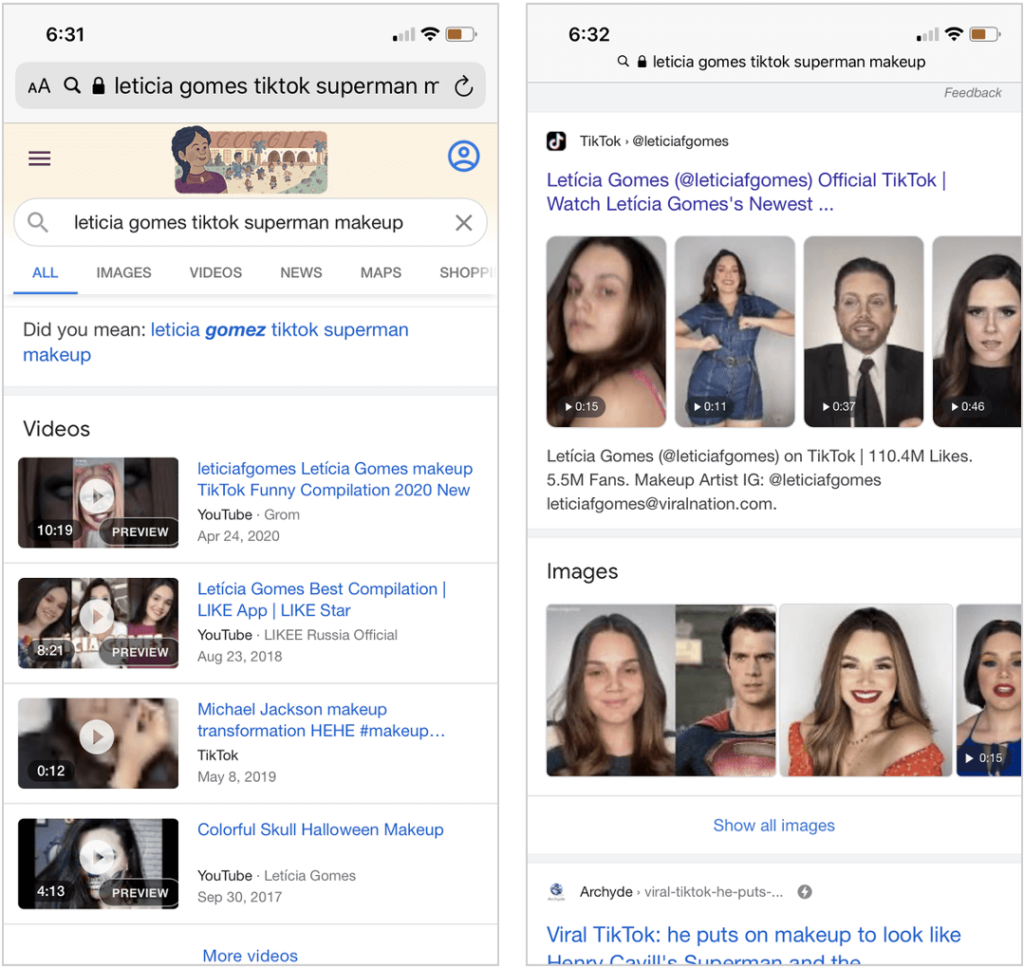Image resolution: width=1024 pixels, height=968 pixels.
Task: Tap padlock icon in right phone address bar
Action: 642,61
